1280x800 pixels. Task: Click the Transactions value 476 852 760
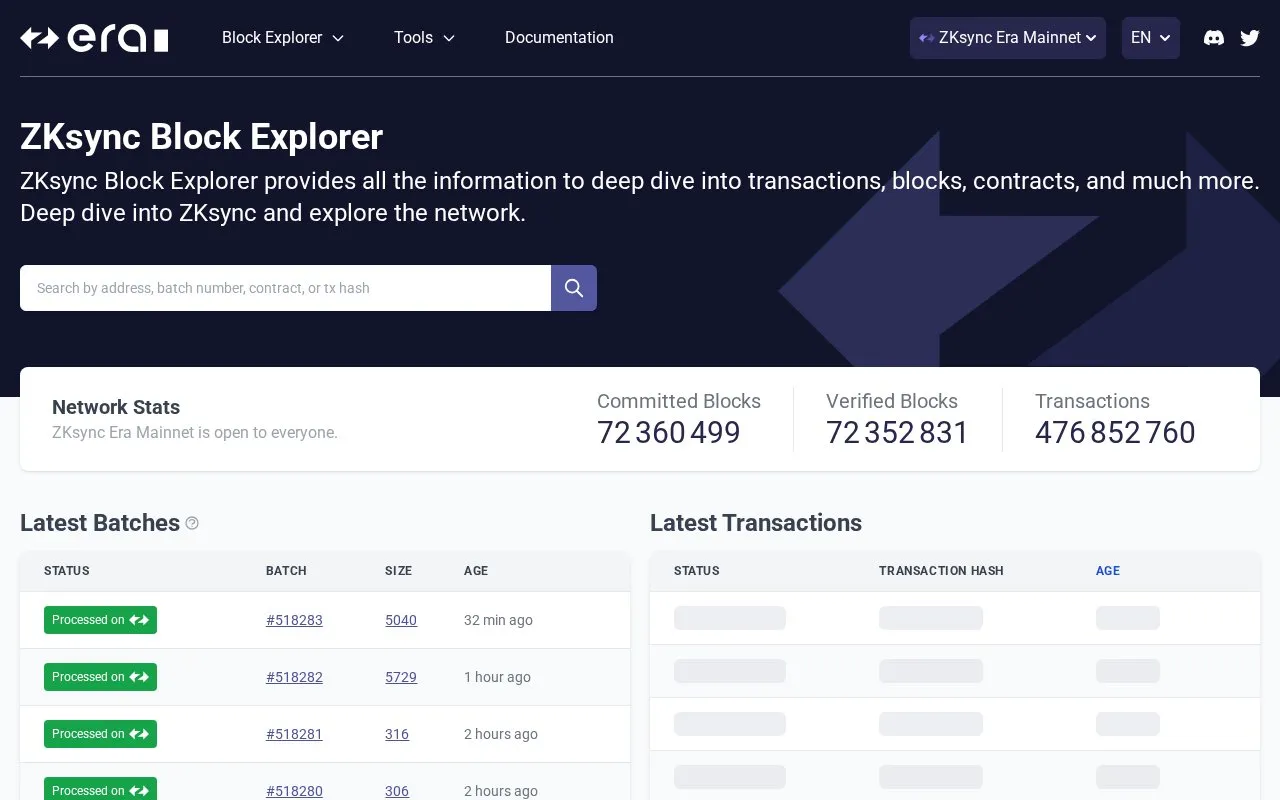coord(1115,433)
